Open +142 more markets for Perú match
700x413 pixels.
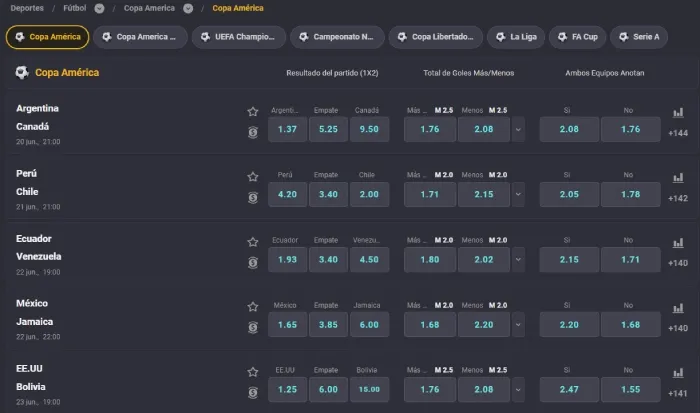678,198
